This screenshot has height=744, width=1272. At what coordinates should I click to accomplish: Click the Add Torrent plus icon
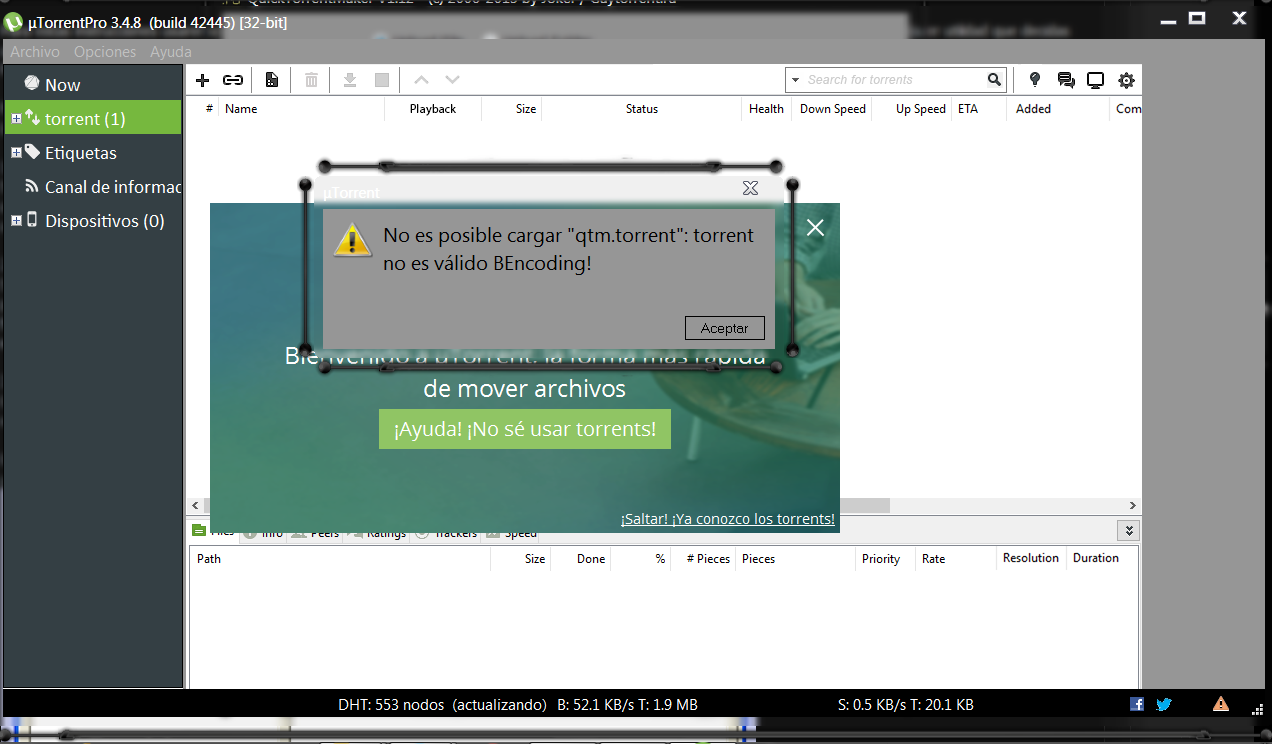point(202,80)
